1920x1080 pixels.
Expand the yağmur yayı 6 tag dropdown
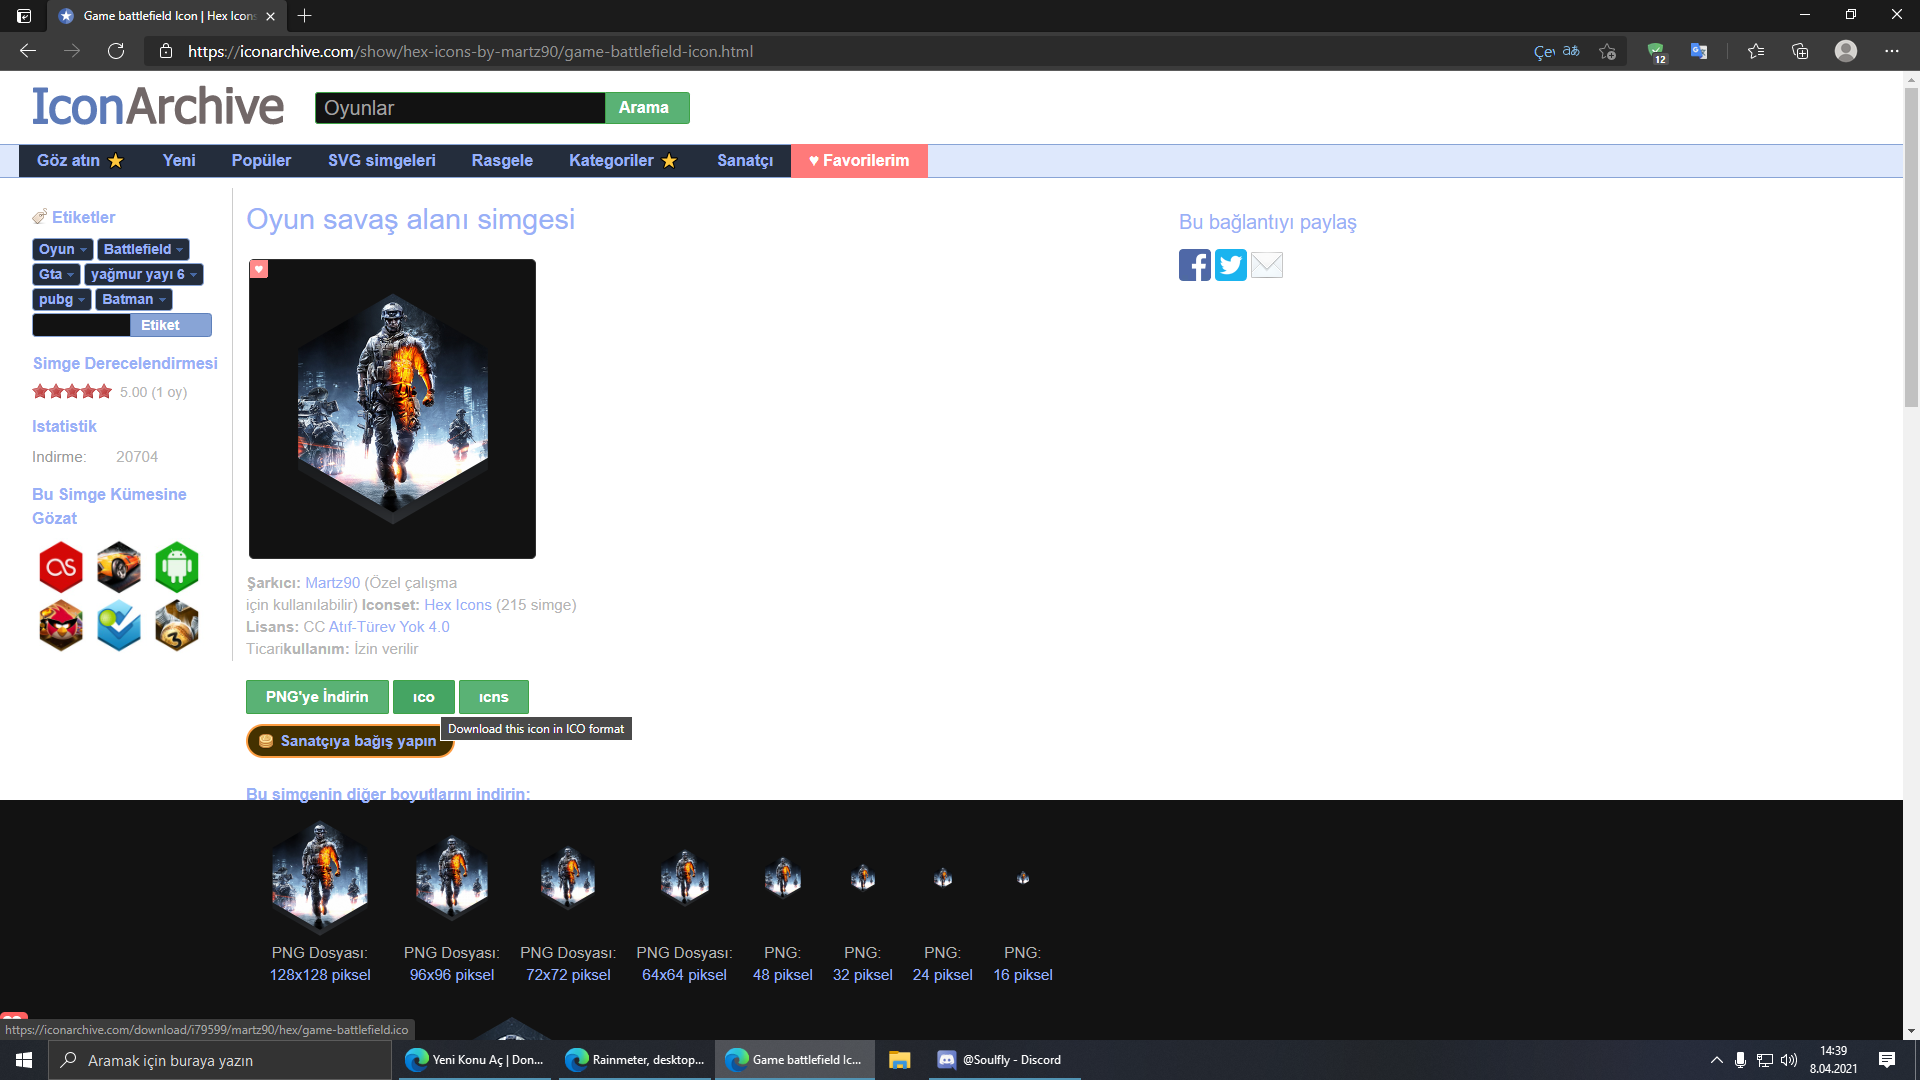tap(194, 275)
